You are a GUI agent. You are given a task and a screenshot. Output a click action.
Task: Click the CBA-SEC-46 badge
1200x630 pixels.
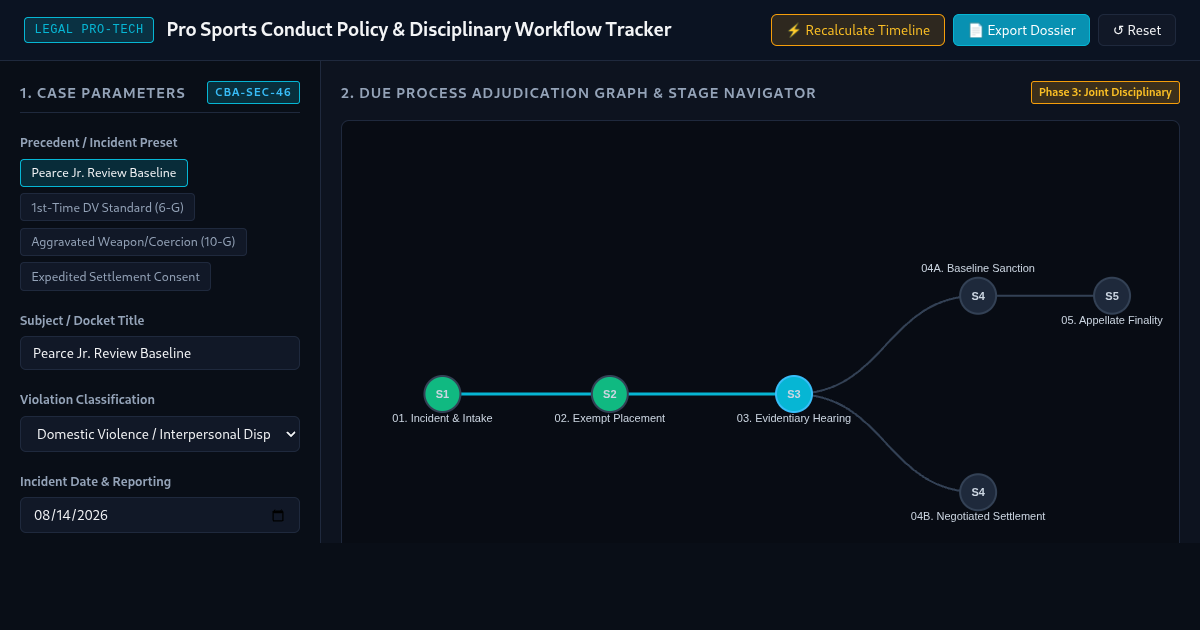(253, 92)
